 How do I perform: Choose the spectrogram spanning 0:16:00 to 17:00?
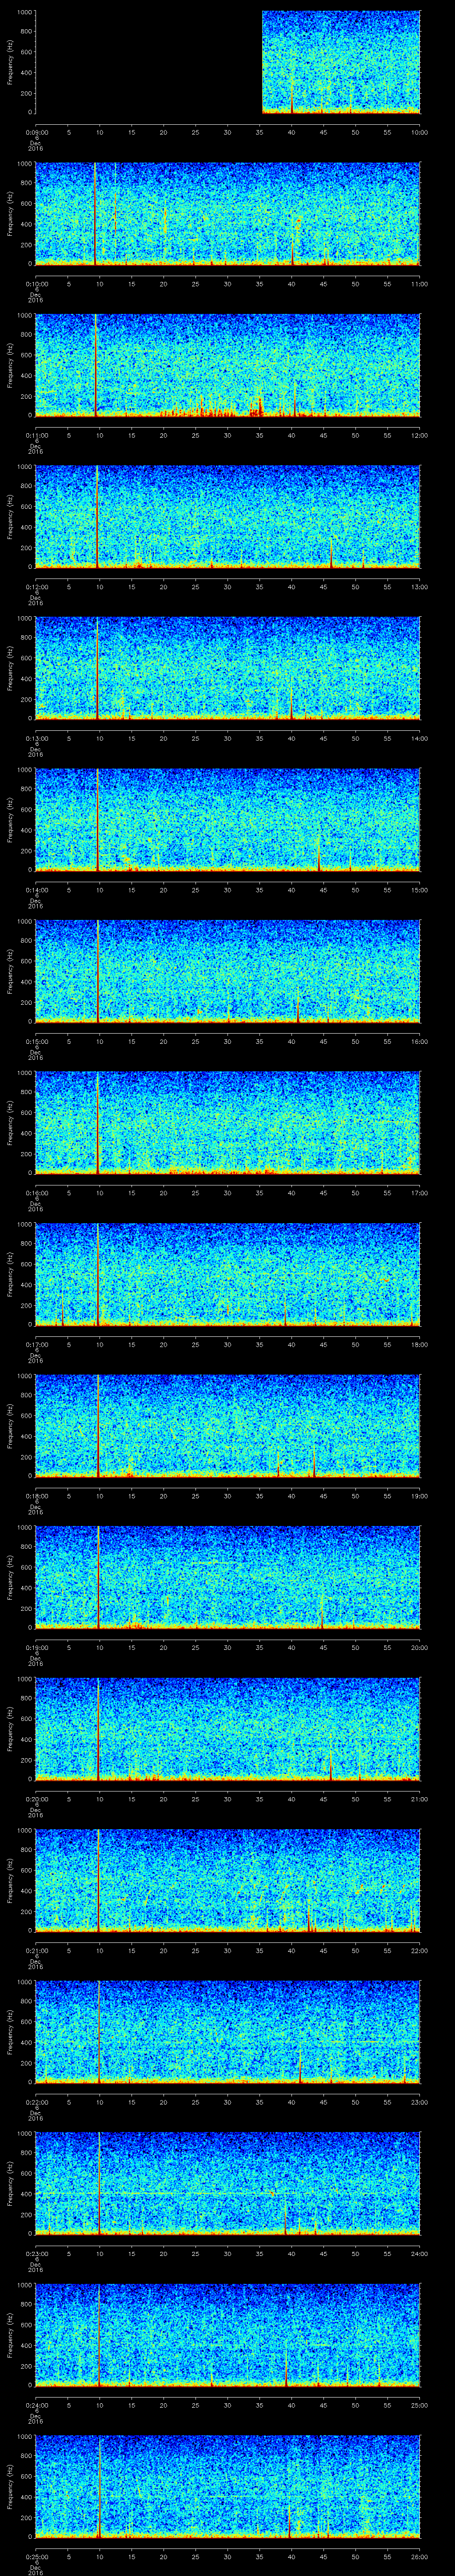(227, 1123)
